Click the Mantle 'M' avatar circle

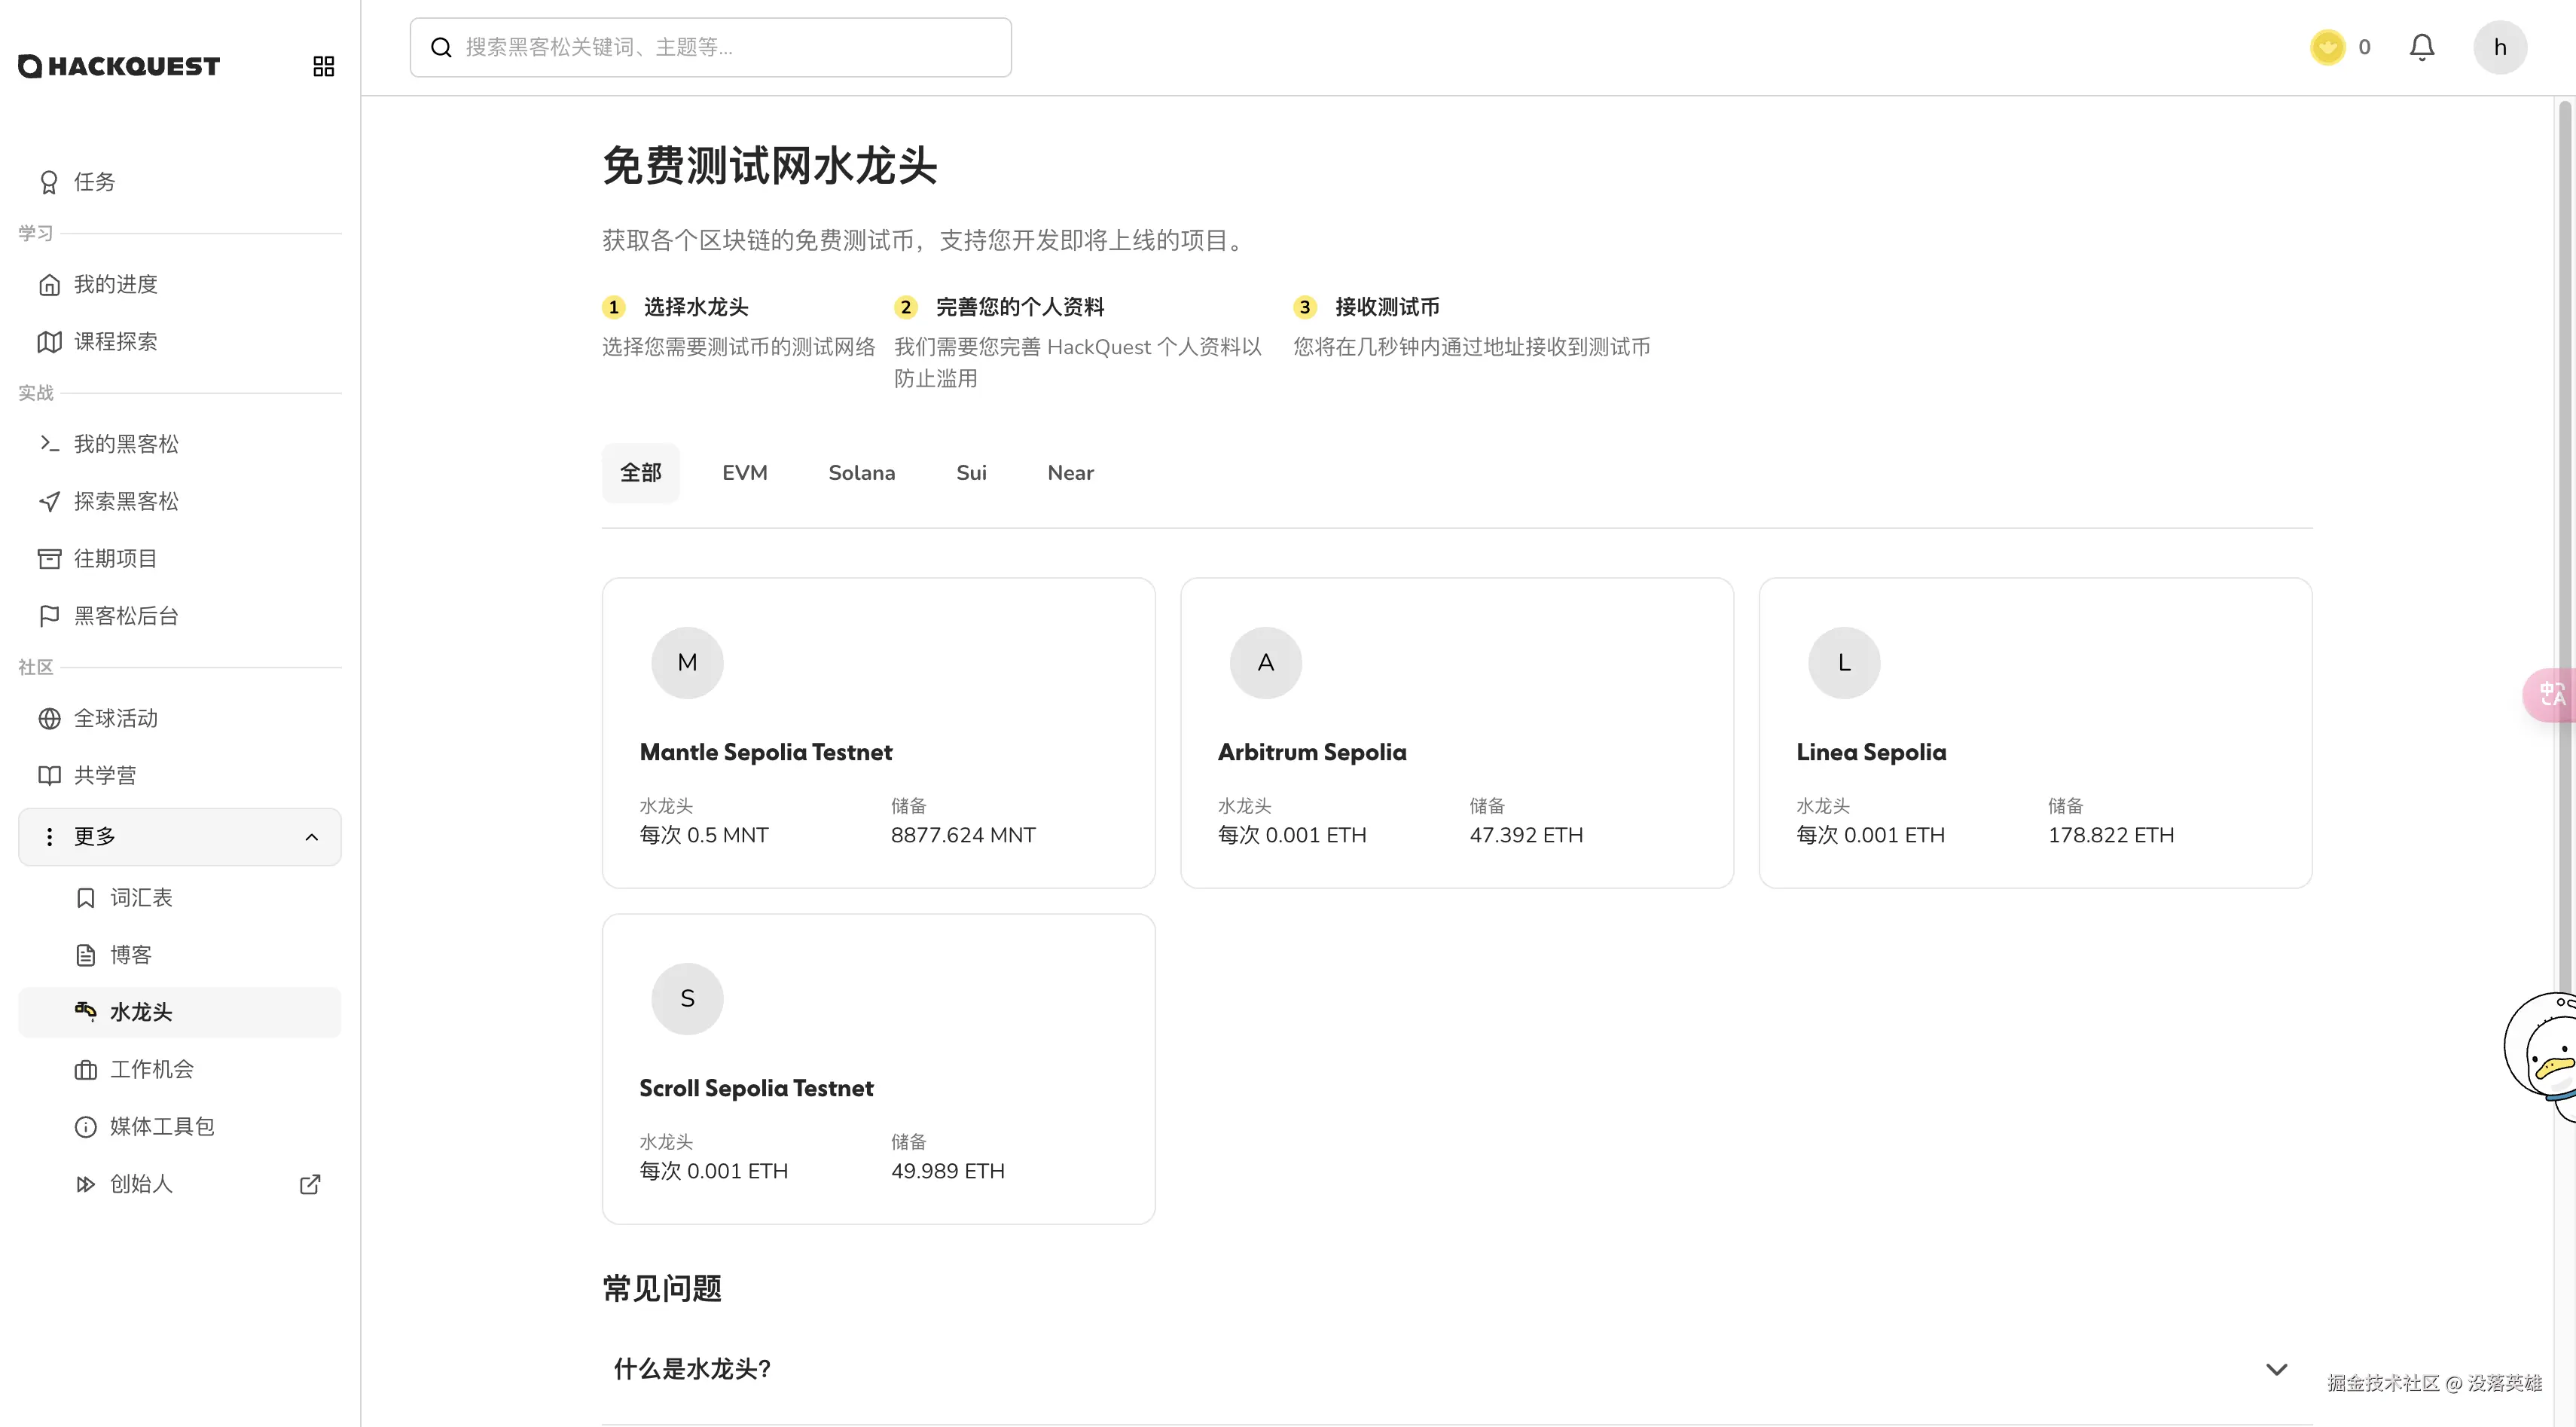[x=688, y=663]
